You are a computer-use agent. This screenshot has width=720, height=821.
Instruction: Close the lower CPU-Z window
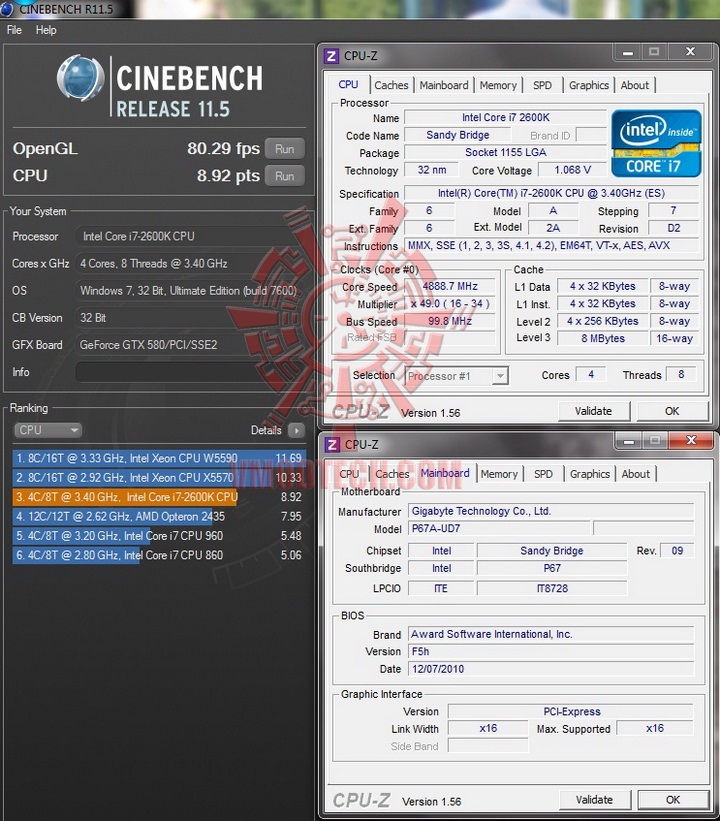point(691,440)
